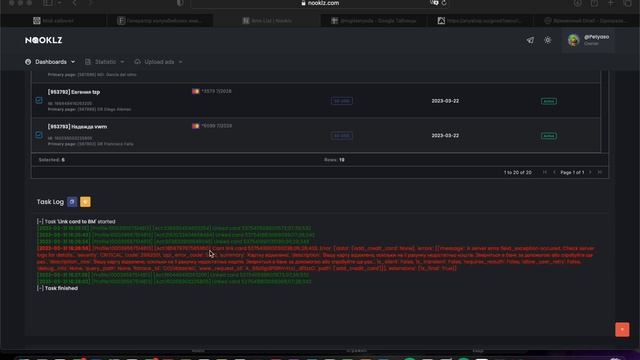The height and width of the screenshot is (360, 640).
Task: Expand the Statistic dropdown arrow
Action: [x=122, y=62]
